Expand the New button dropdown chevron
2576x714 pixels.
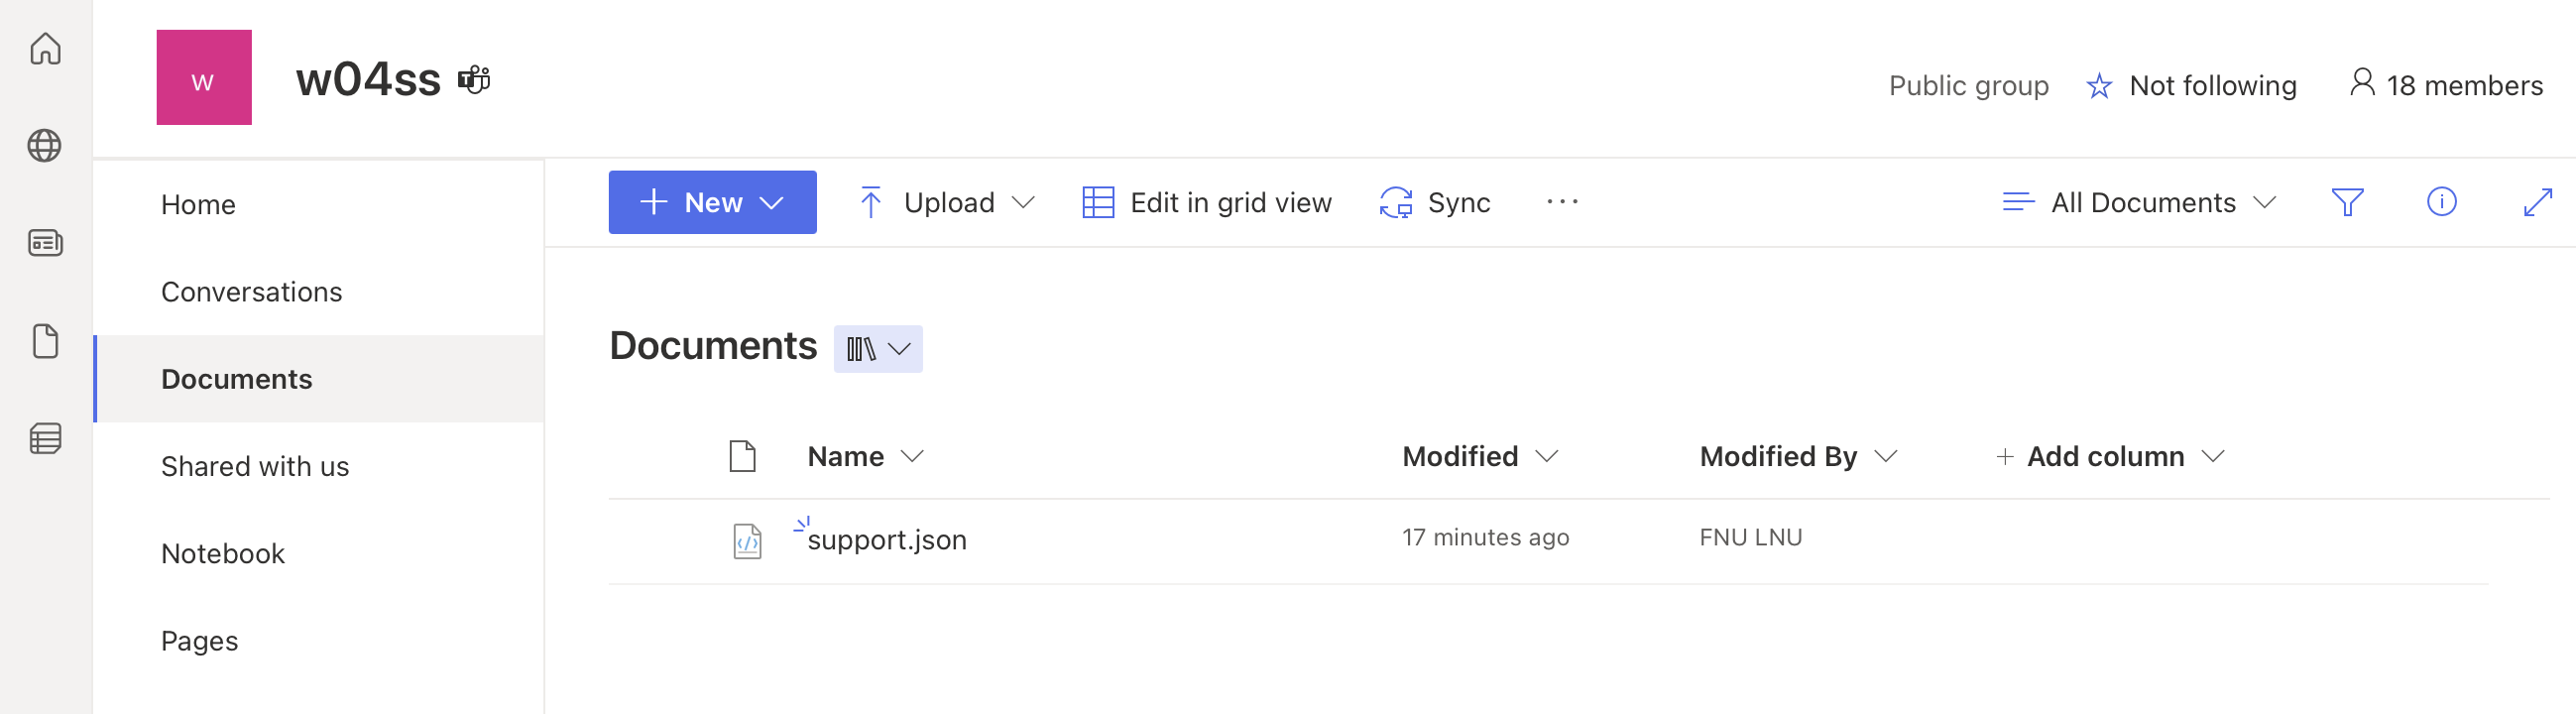[770, 202]
